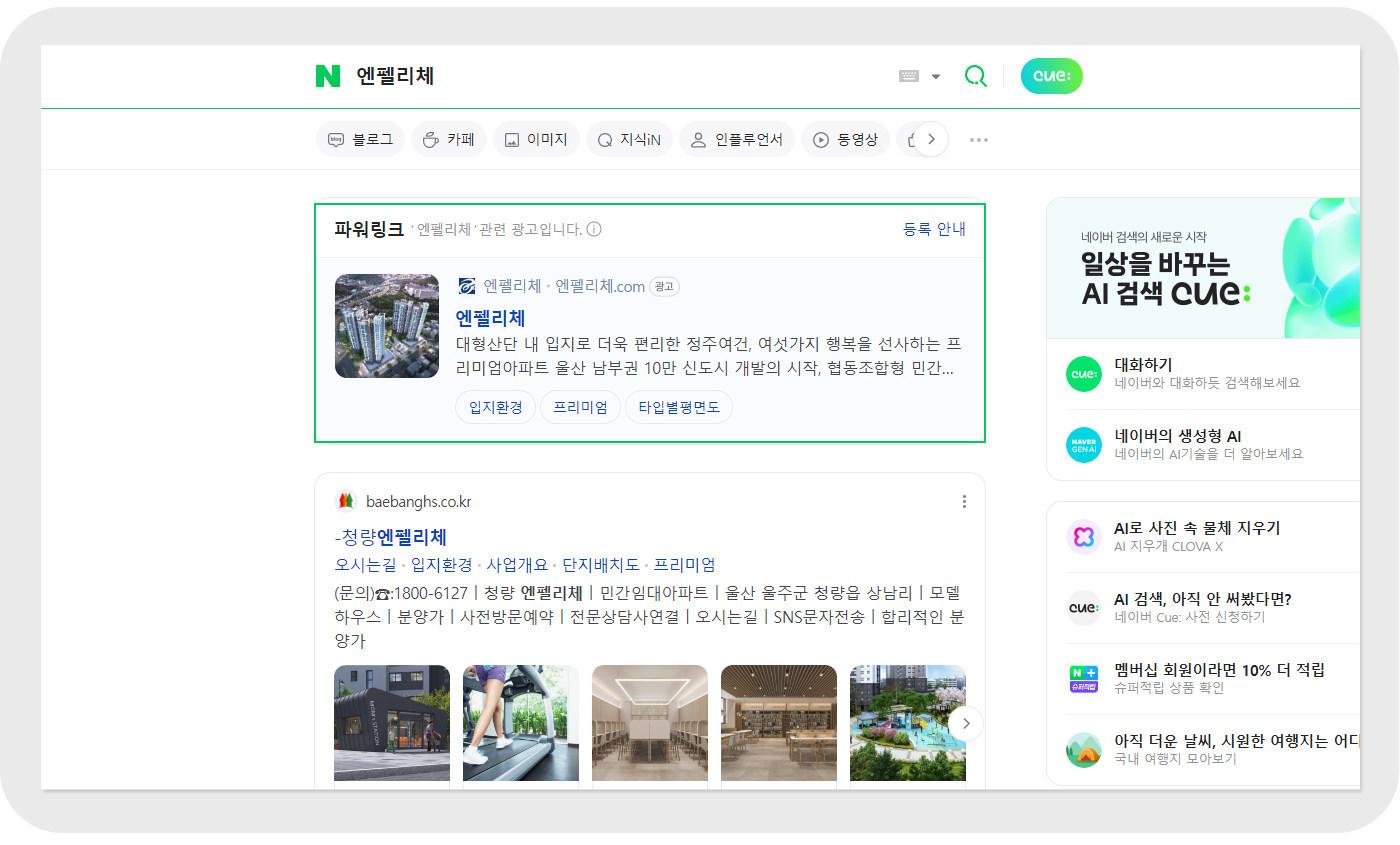Expand the keyboard input dropdown arrow
The width and height of the screenshot is (1400, 845).
(x=936, y=76)
